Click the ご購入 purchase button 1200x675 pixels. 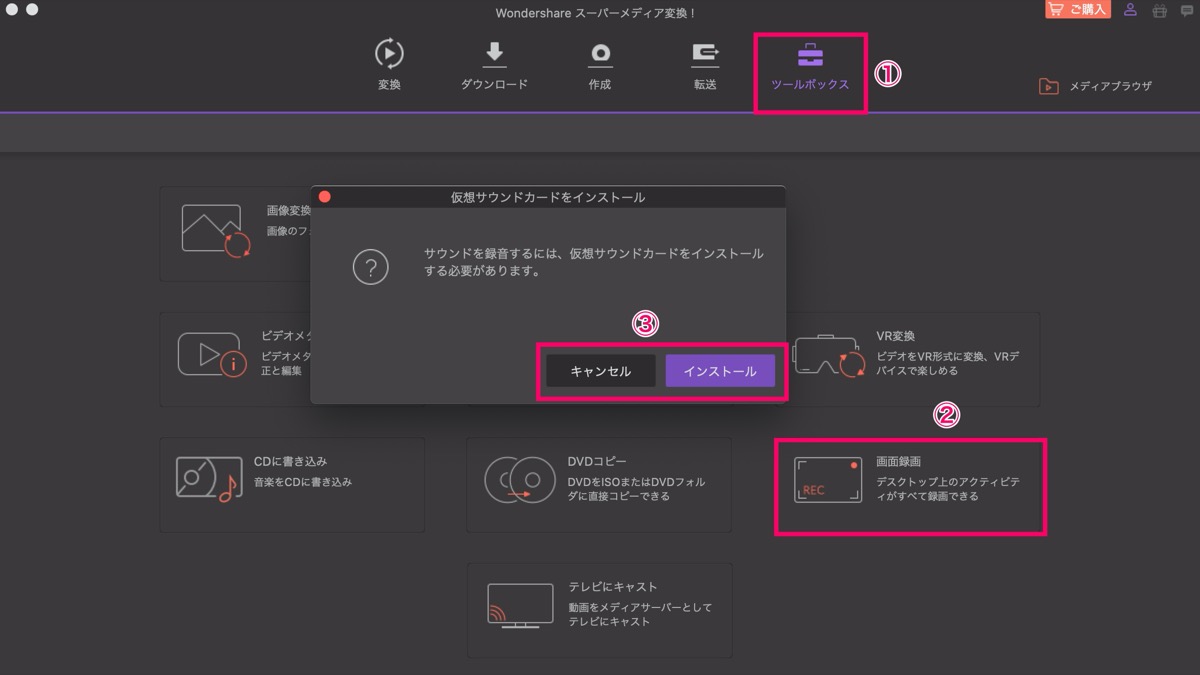(1078, 10)
